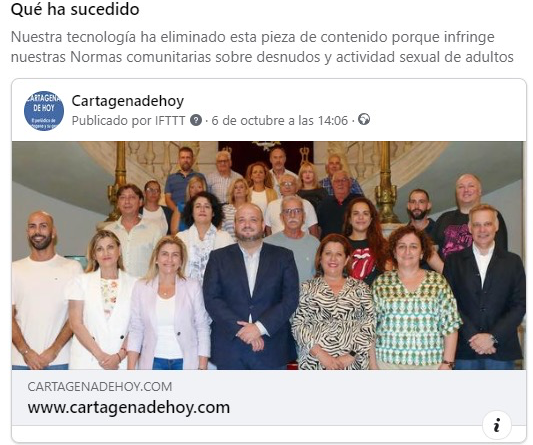The width and height of the screenshot is (533, 445).
Task: Click the question mark icon beside IFTTT
Action: click(196, 120)
